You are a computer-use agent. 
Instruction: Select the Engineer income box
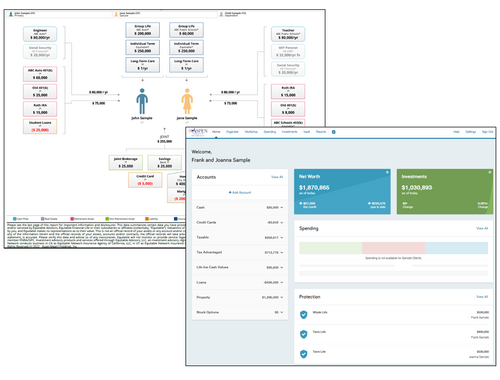[x=40, y=34]
